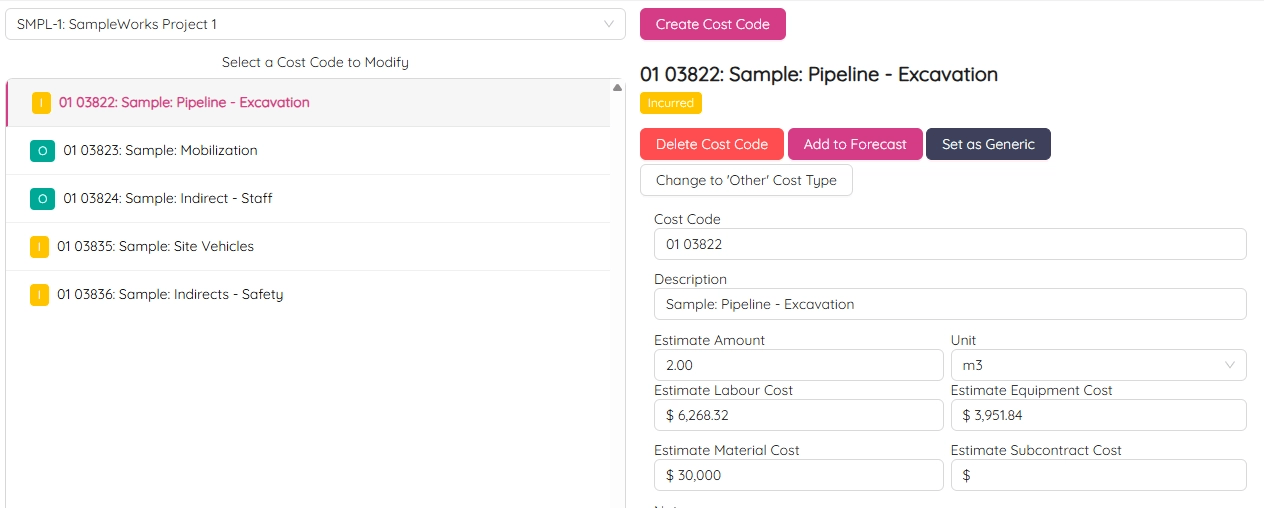Click the 'O' badge beside 01 03824 Indirect Staff
The image size is (1264, 508).
pos(42,199)
